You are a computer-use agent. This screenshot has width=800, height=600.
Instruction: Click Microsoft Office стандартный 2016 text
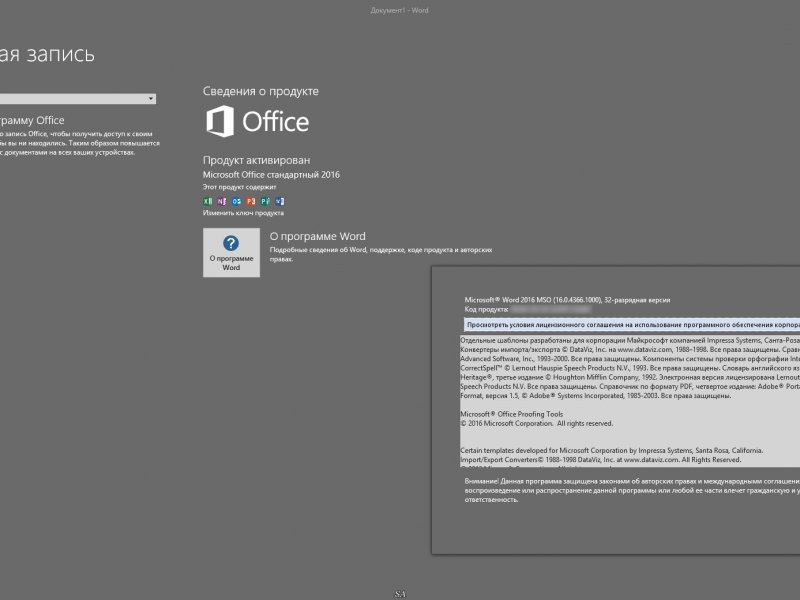271,174
